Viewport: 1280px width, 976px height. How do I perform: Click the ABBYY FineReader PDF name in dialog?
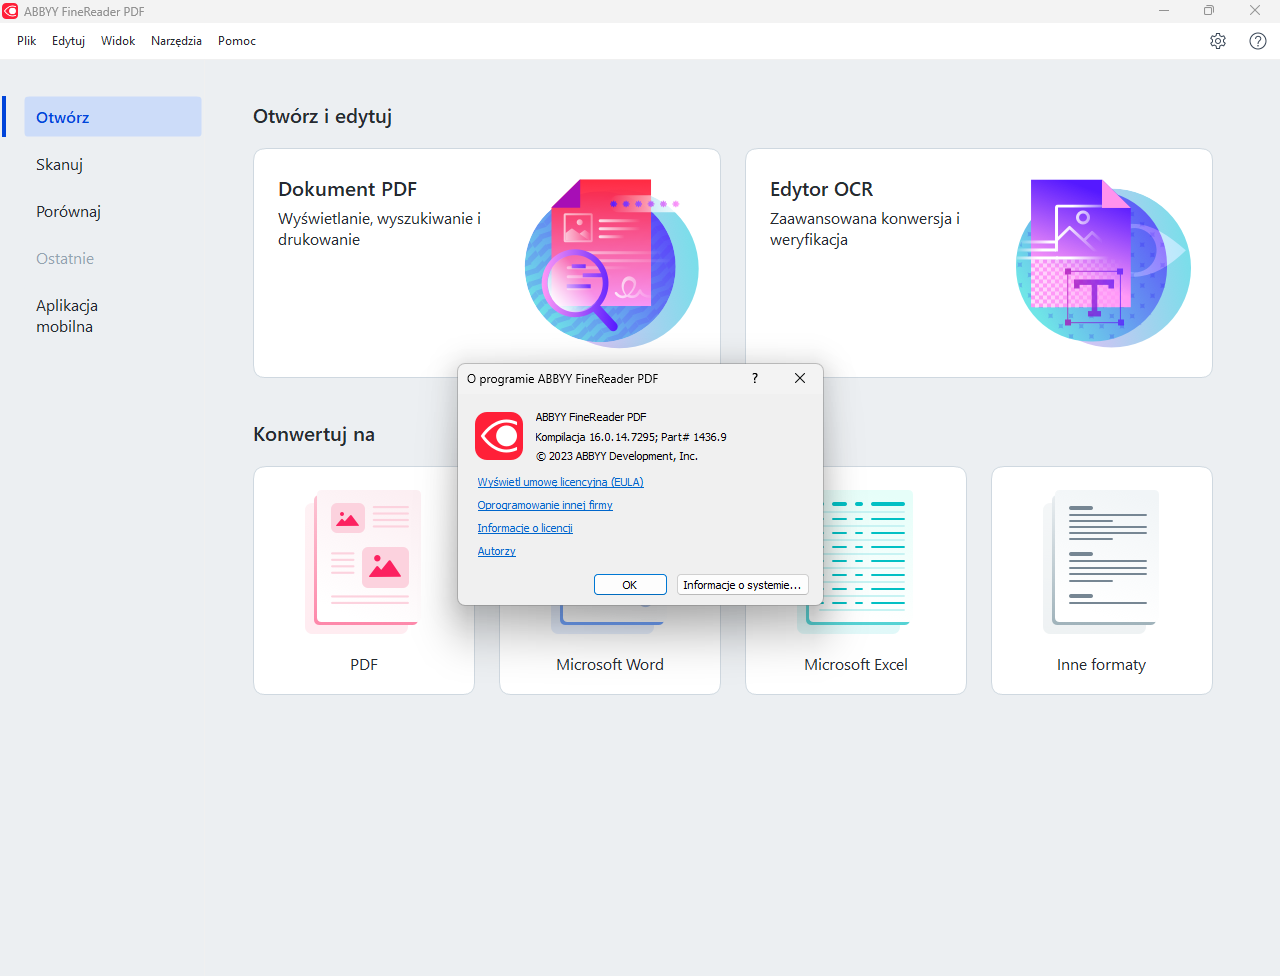click(591, 417)
